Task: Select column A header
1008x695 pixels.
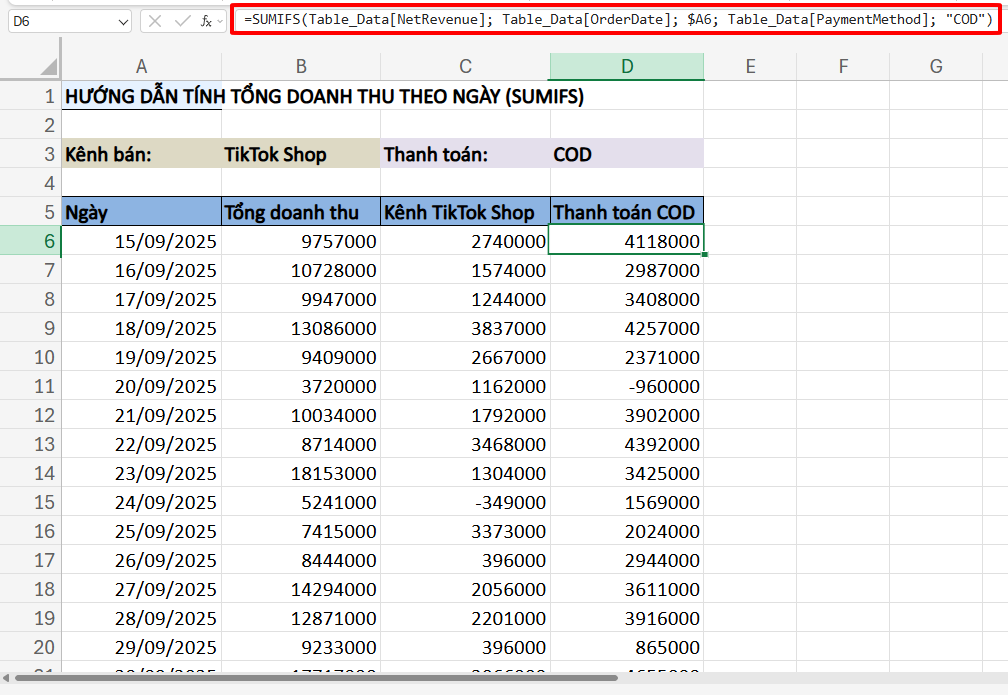Action: click(x=141, y=67)
